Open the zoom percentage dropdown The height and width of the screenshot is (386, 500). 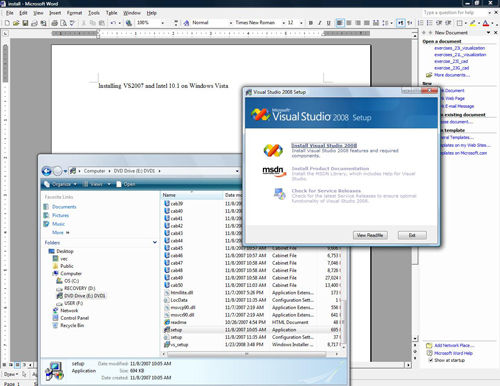(163, 23)
